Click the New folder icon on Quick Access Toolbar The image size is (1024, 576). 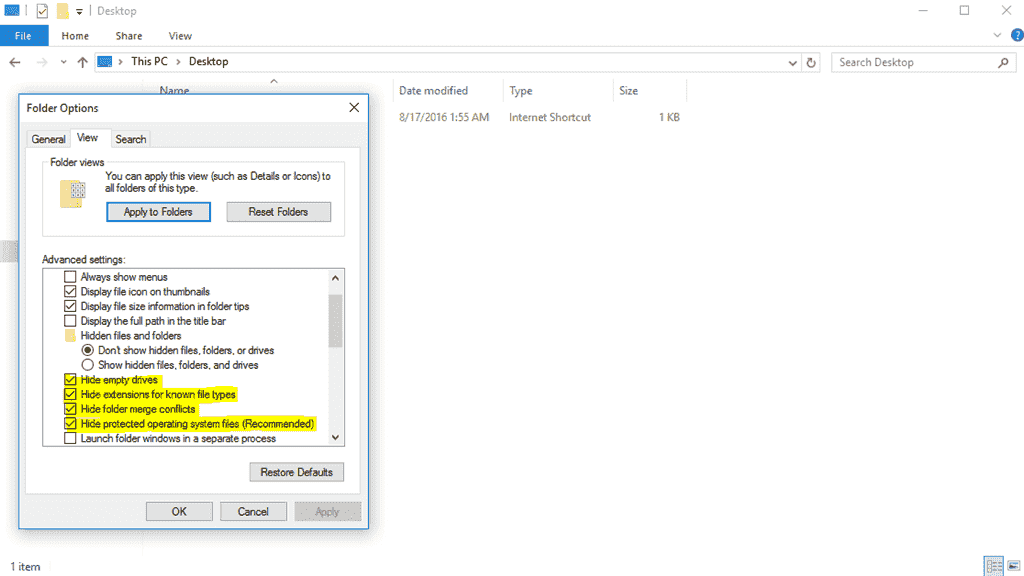tap(61, 10)
